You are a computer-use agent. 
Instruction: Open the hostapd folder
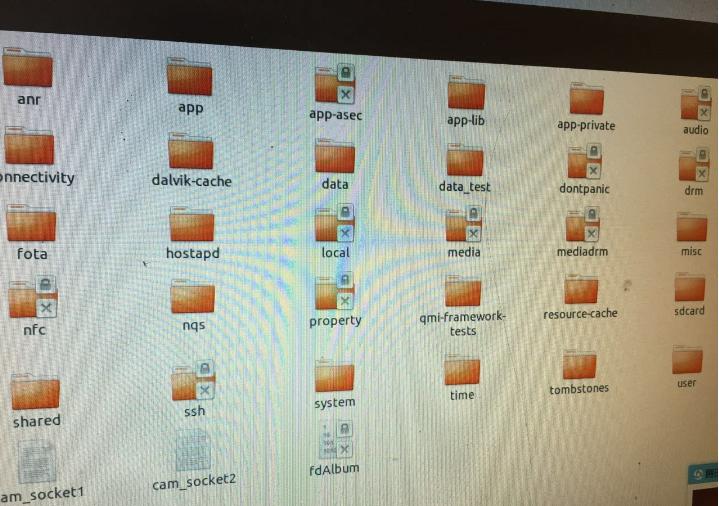click(x=192, y=225)
